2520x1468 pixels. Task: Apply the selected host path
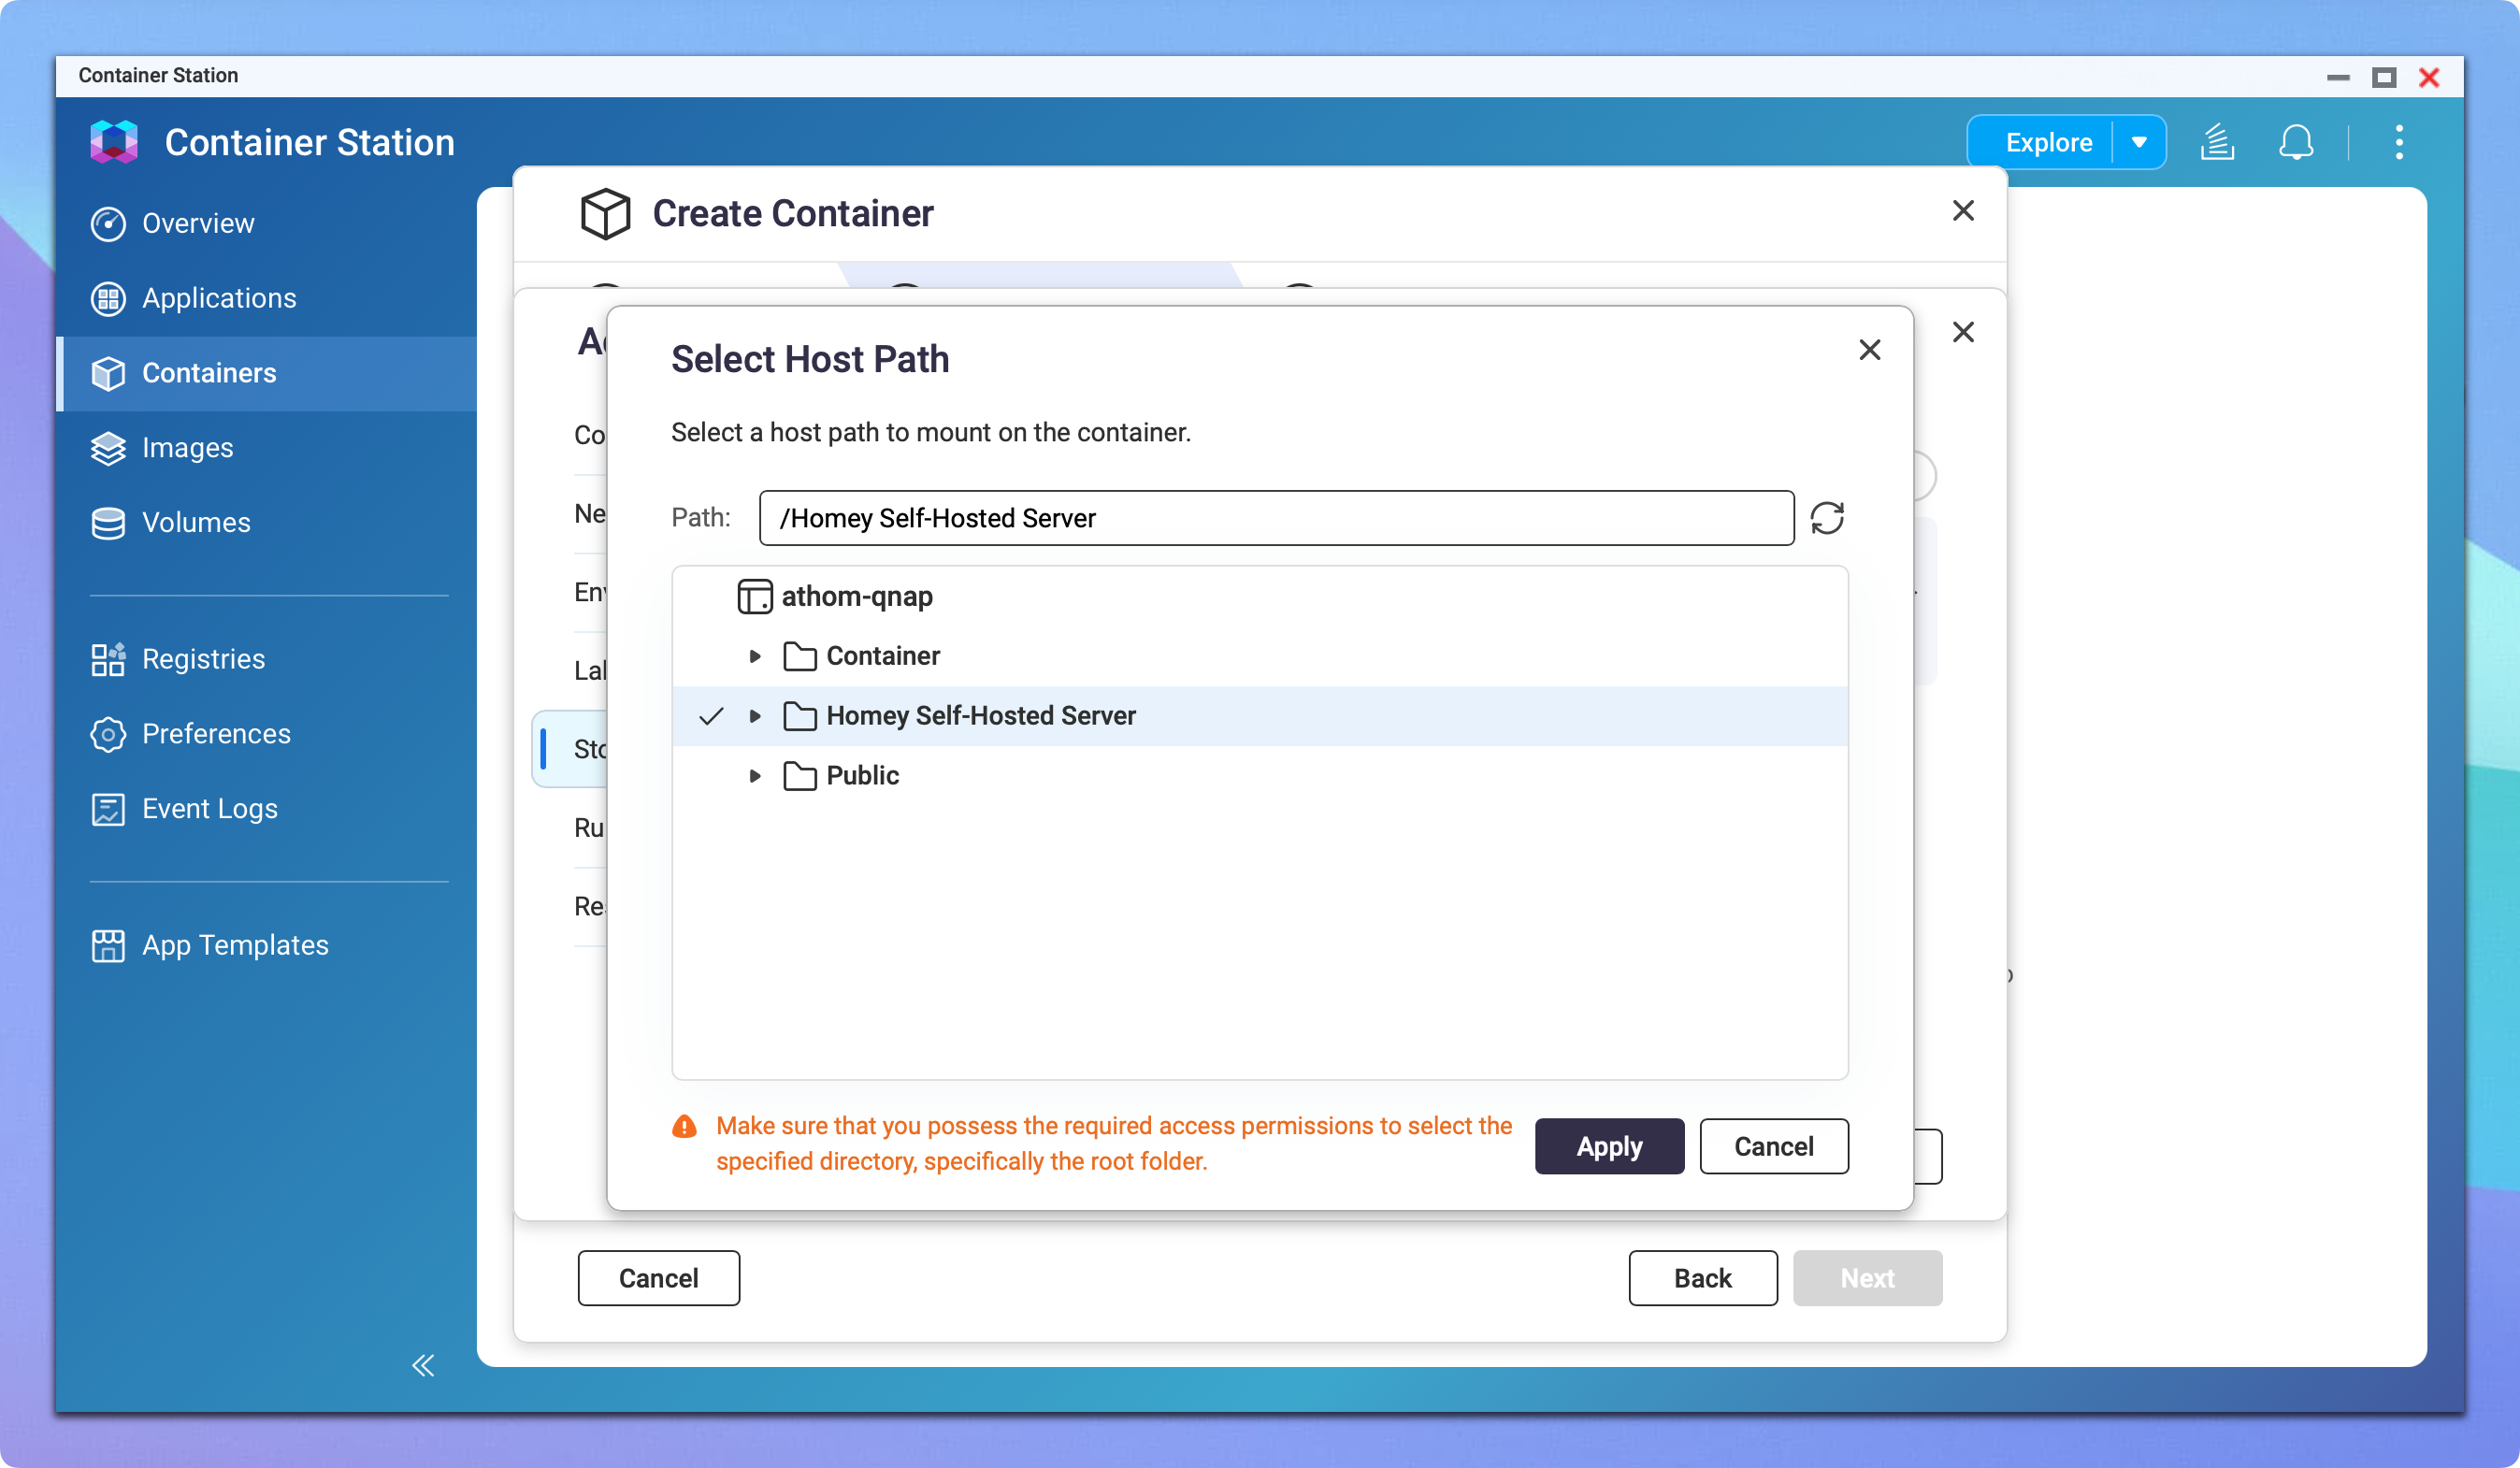pos(1609,1146)
